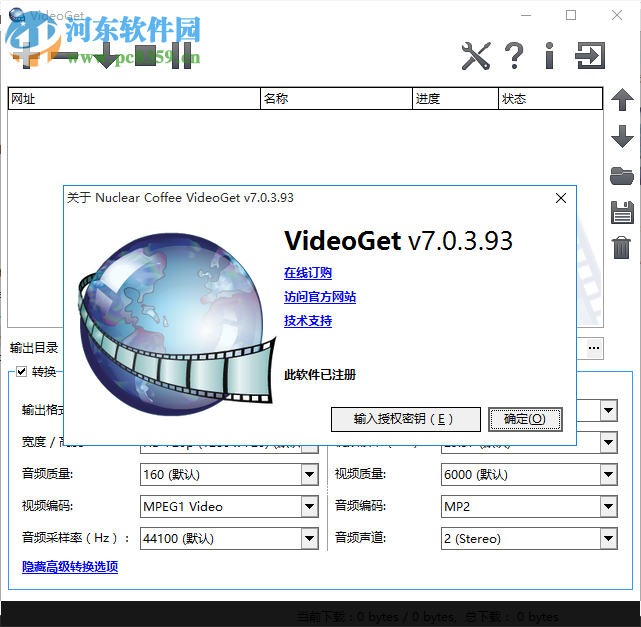Move the item up with the up arrow
The height and width of the screenshot is (627, 641).
[622, 100]
